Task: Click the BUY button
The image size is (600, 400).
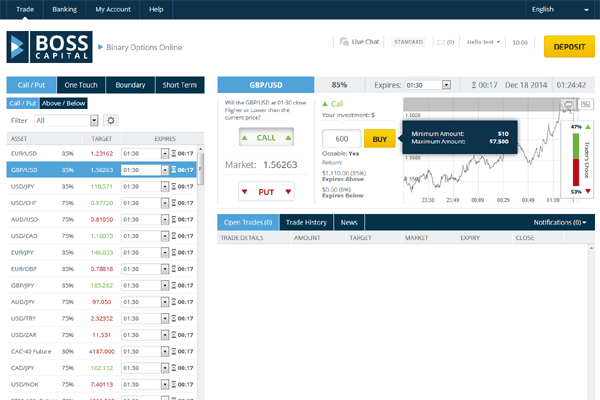Action: click(x=378, y=140)
